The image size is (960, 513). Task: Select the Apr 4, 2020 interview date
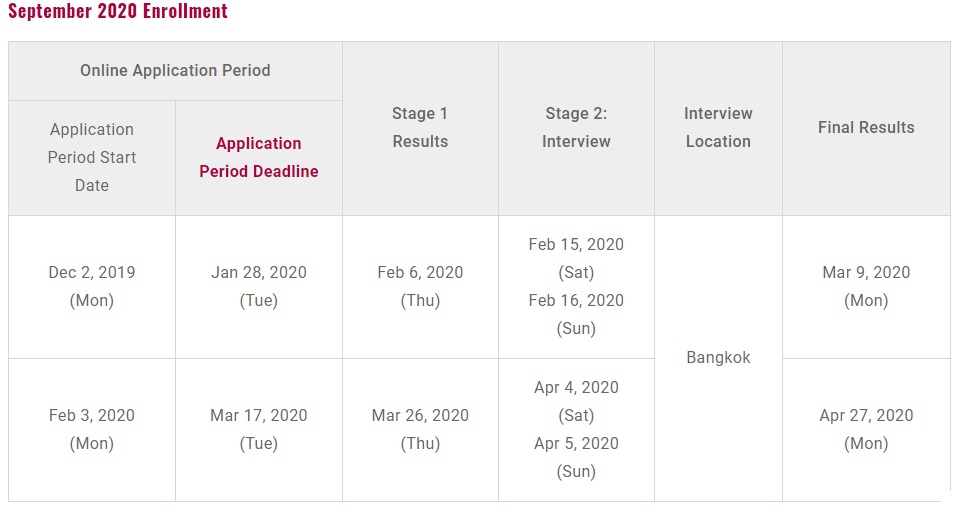576,387
